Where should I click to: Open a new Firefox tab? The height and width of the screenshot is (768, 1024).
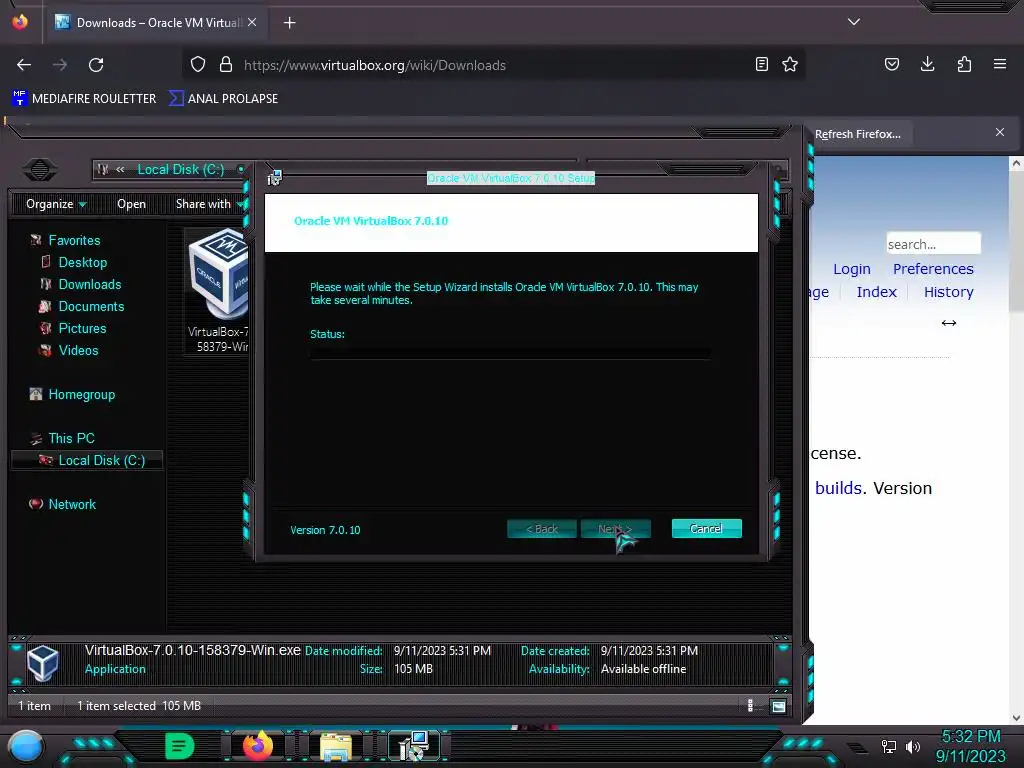289,23
